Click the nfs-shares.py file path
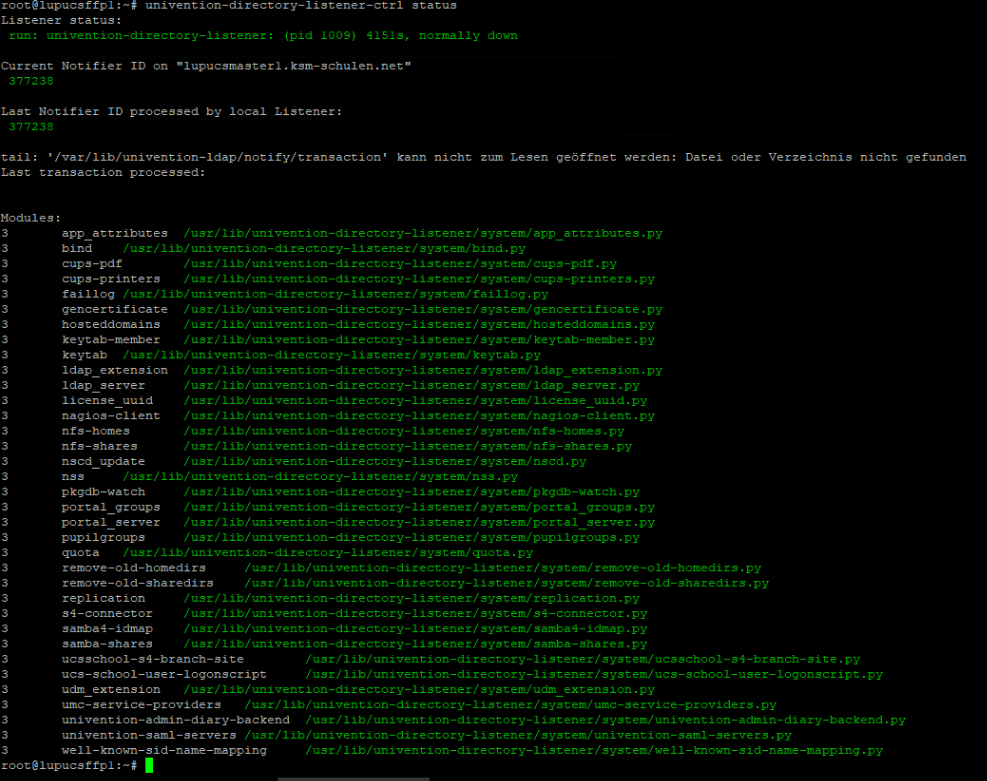Image resolution: width=987 pixels, height=781 pixels. (407, 446)
